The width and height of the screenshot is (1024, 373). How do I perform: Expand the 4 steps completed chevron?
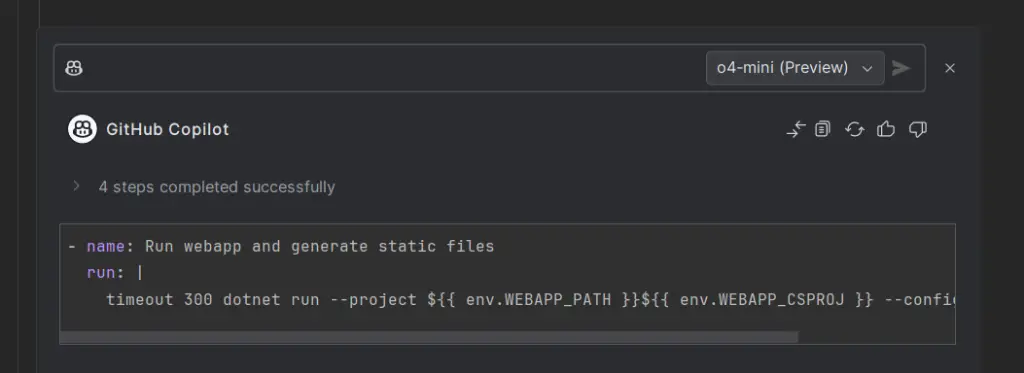click(76, 186)
